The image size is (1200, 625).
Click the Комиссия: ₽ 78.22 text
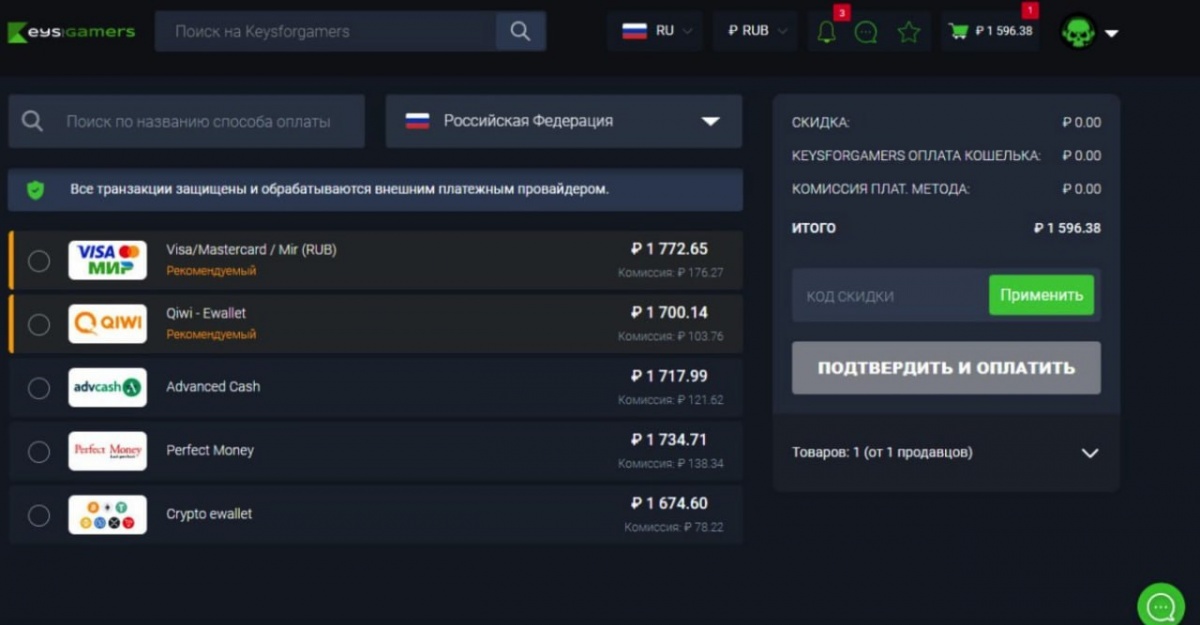tap(674, 527)
